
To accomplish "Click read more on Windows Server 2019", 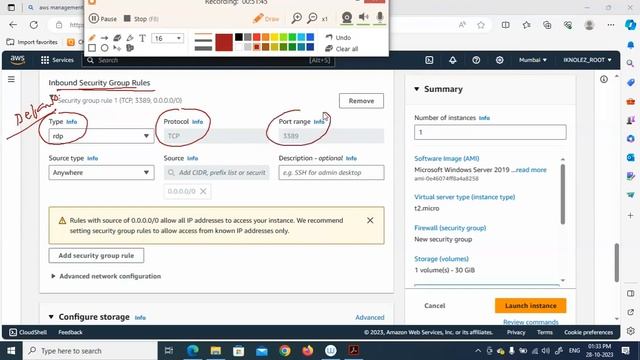I will tap(531, 170).
